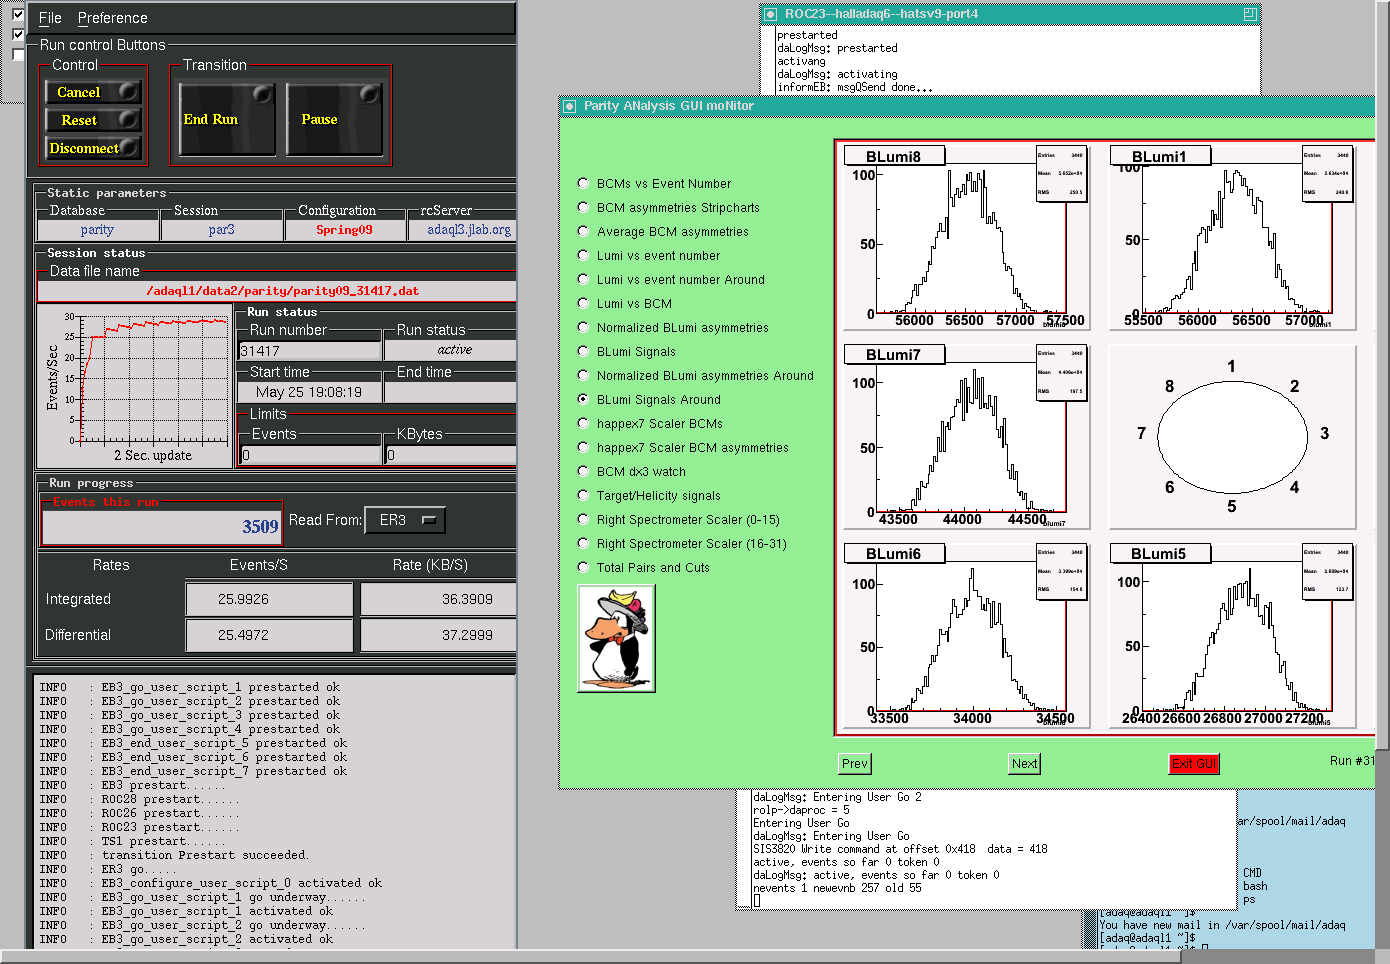Click the Pause transition button
The image size is (1390, 964).
335,119
